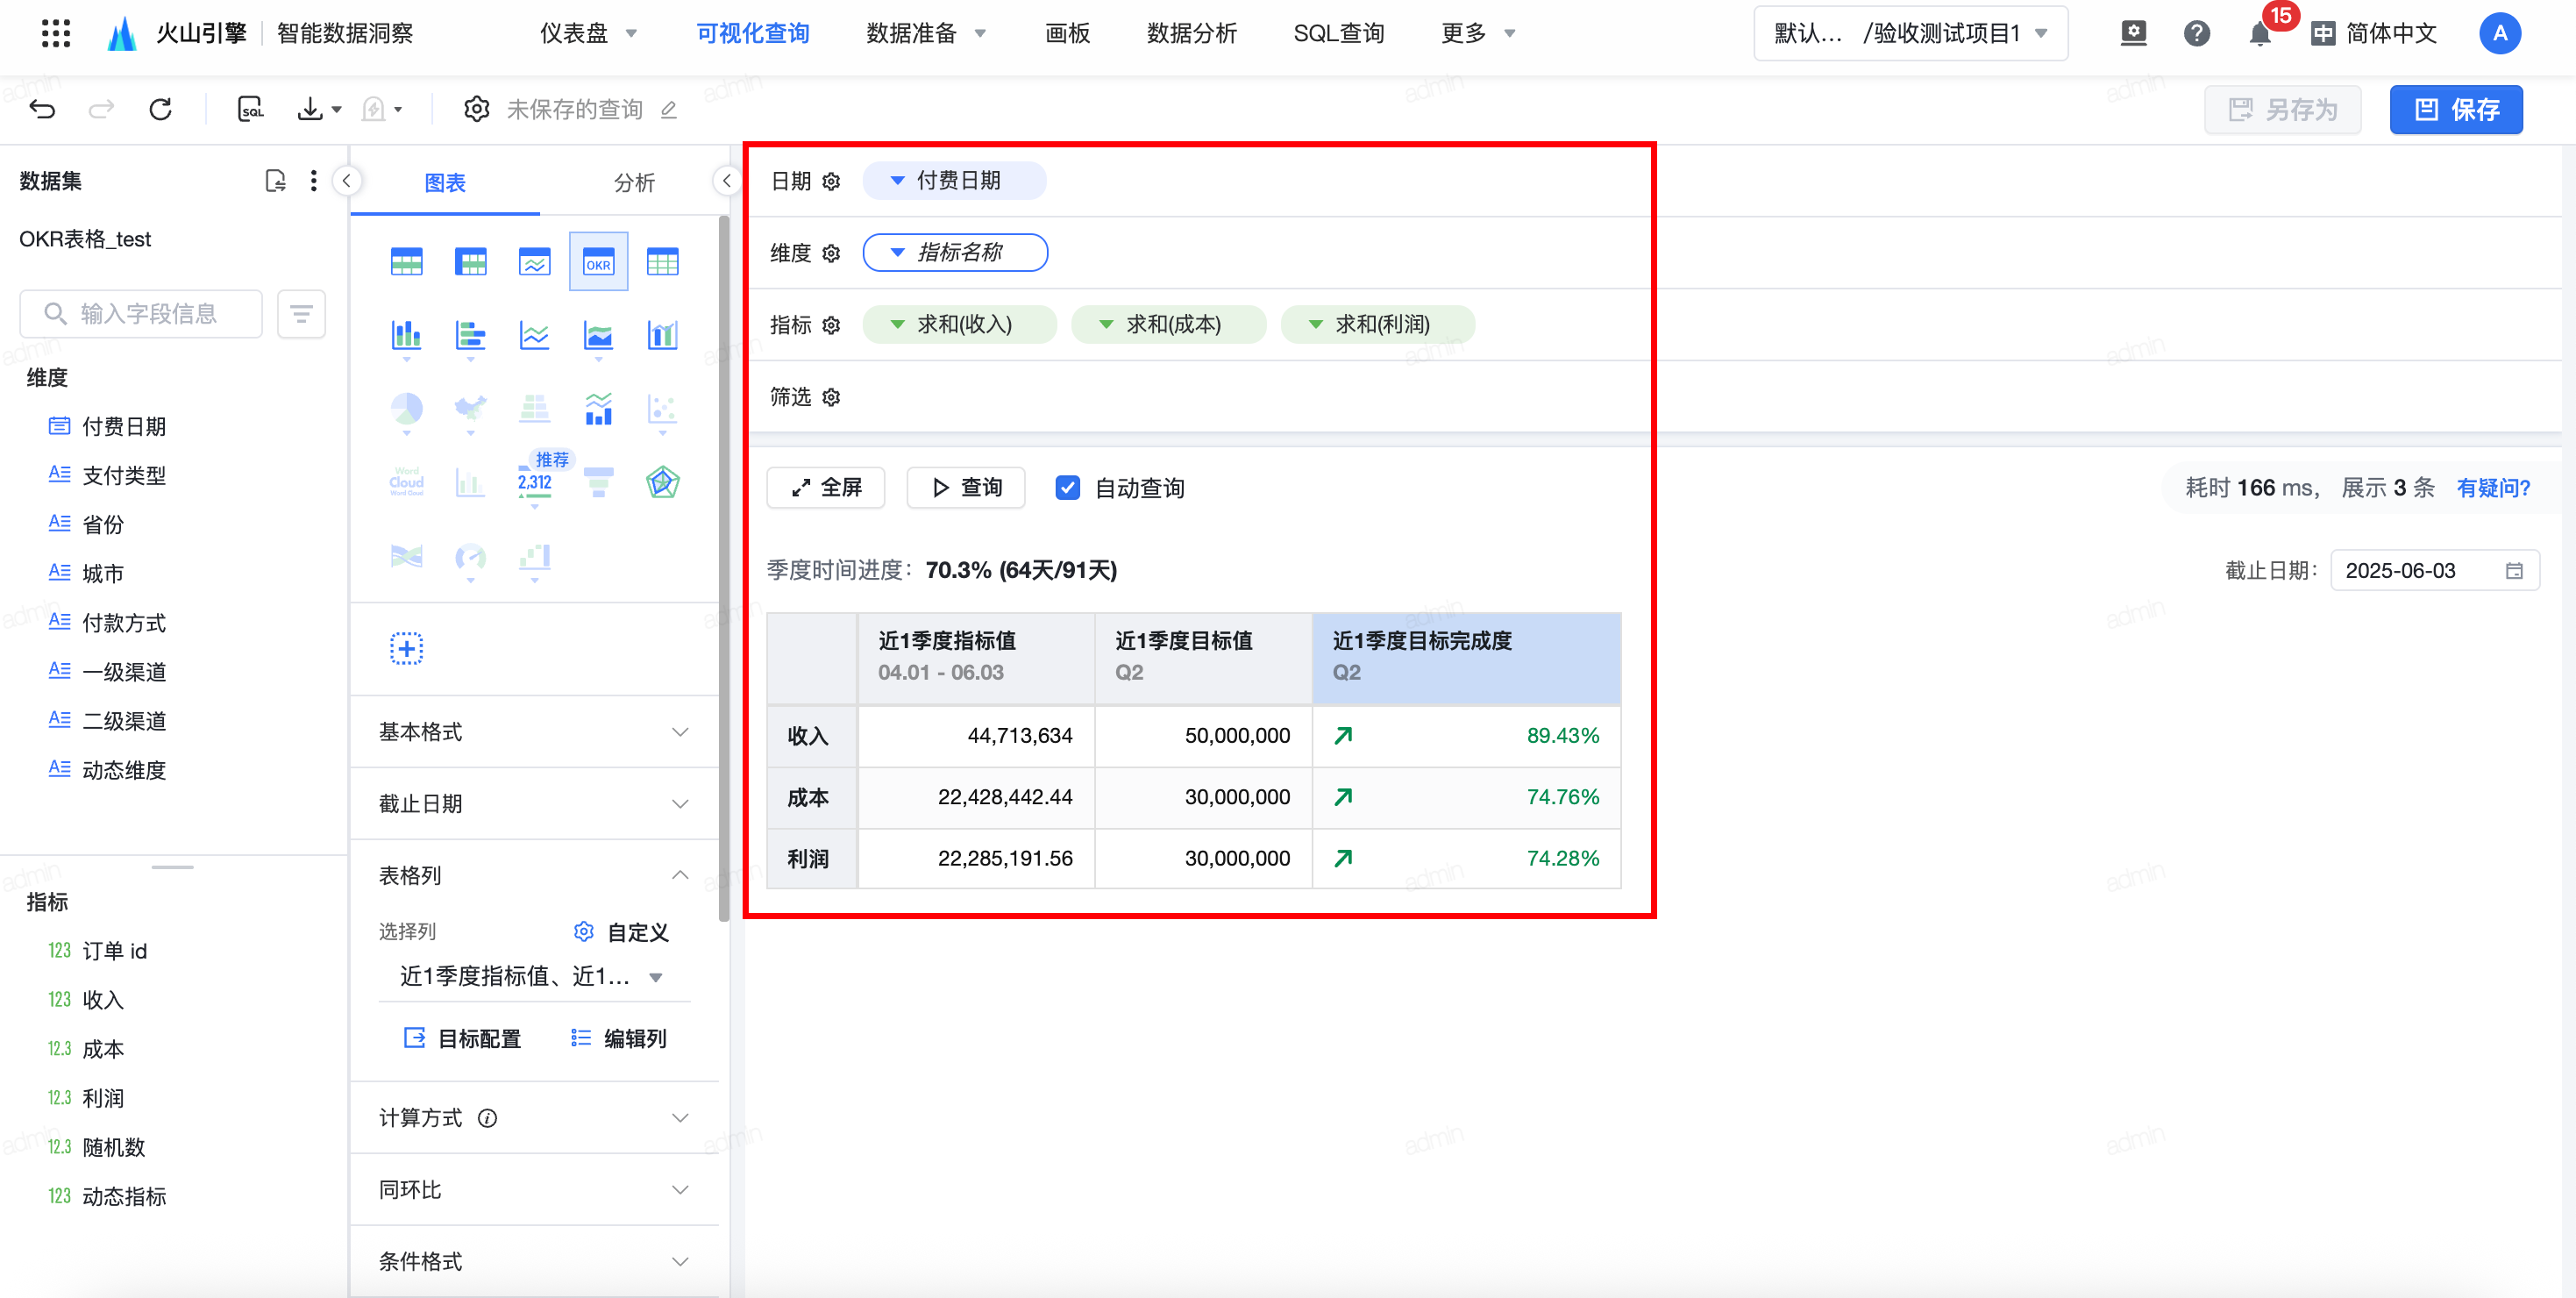Open filter shelf settings gear
2576x1298 pixels.
click(831, 397)
